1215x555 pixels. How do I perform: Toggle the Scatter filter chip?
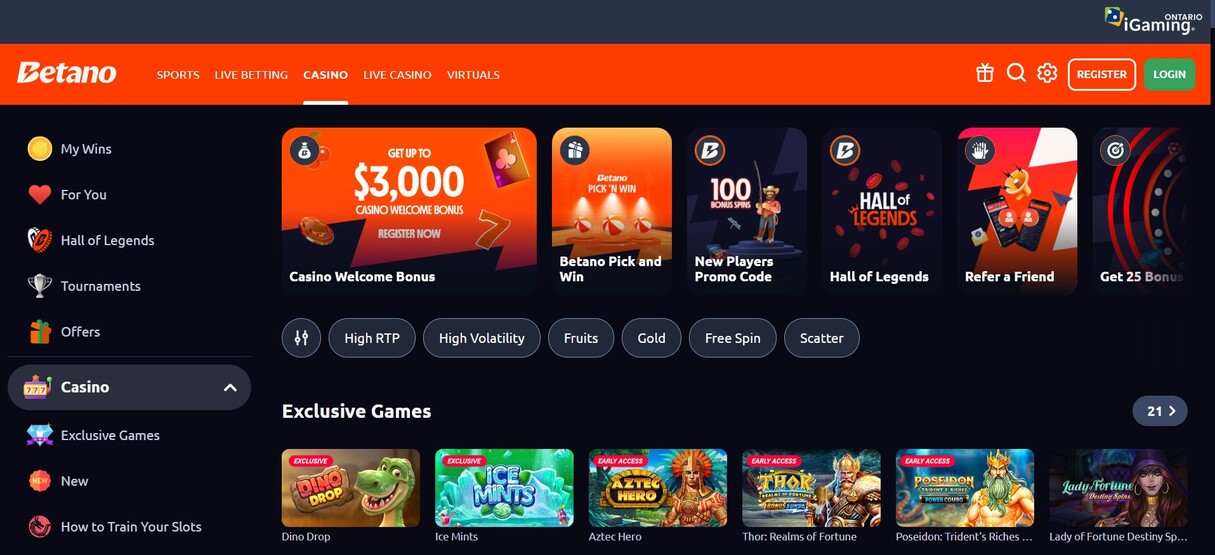[821, 338]
